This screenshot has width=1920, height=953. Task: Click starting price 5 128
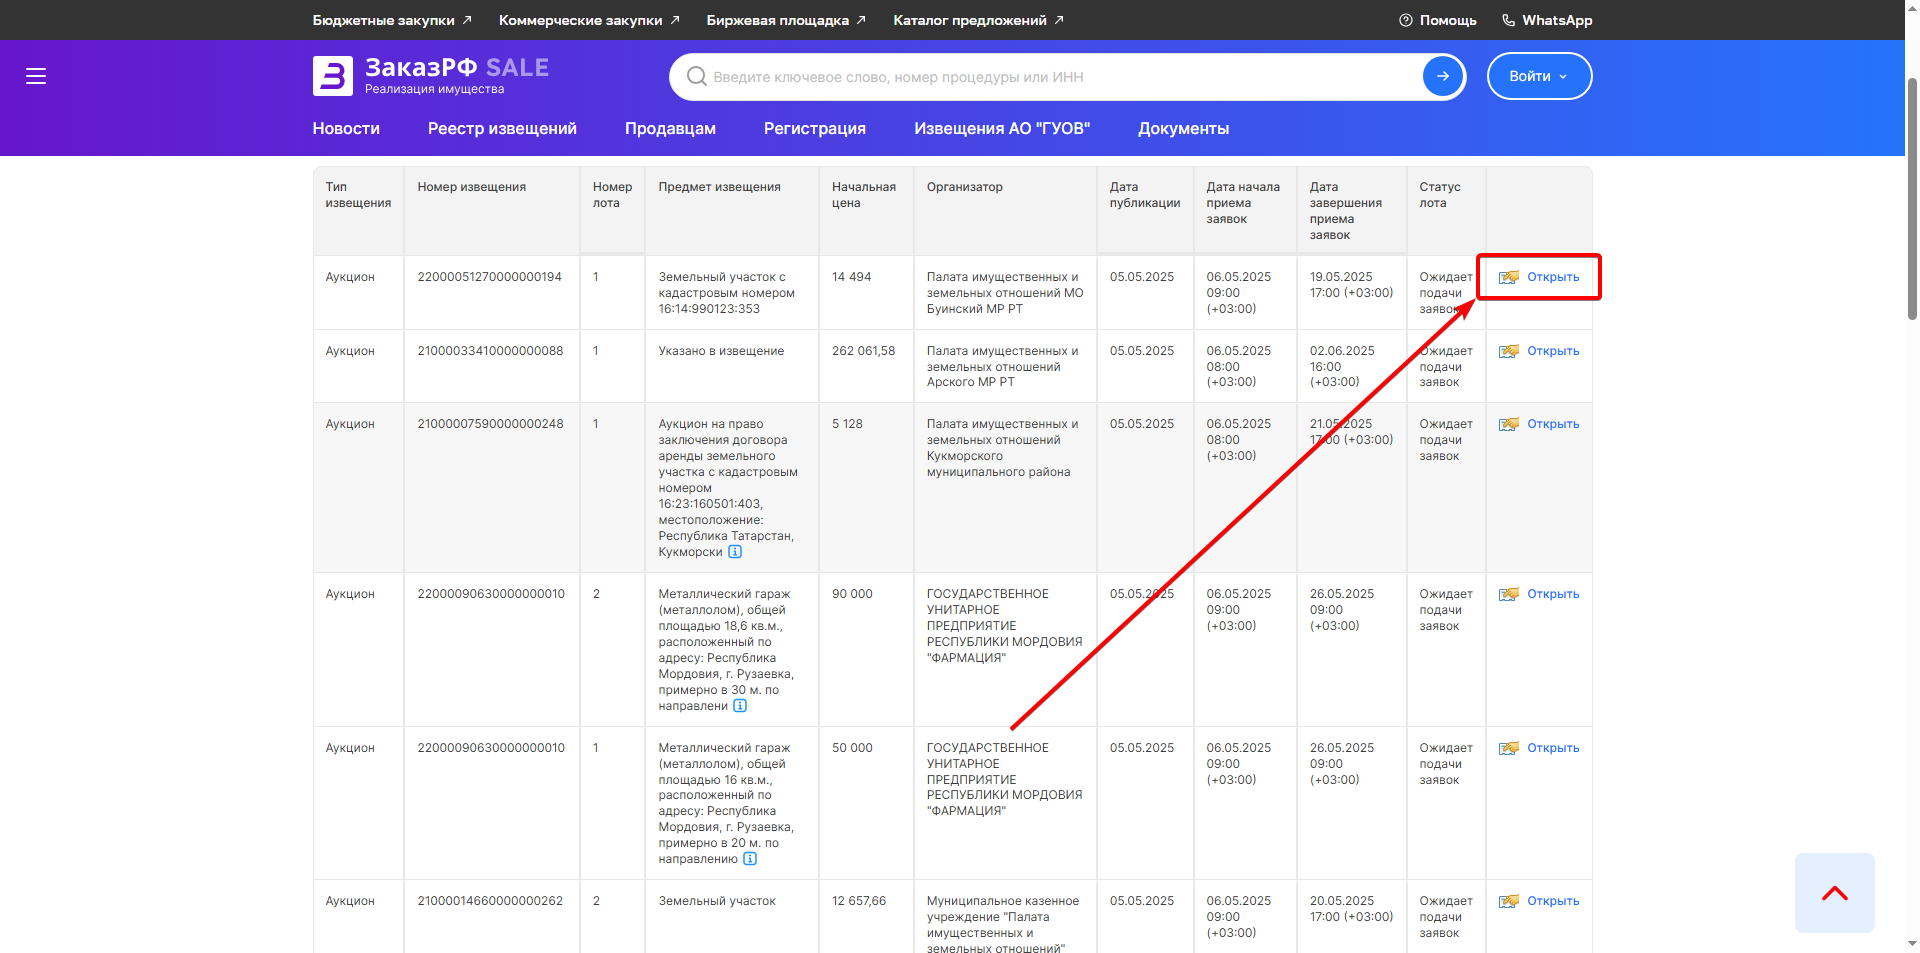[x=847, y=424]
